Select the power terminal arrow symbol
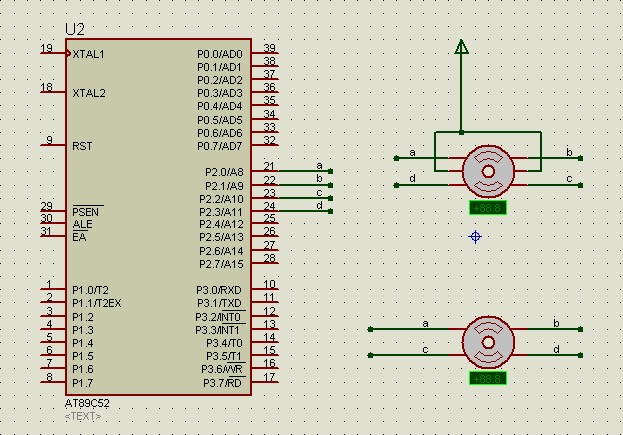 [461, 46]
